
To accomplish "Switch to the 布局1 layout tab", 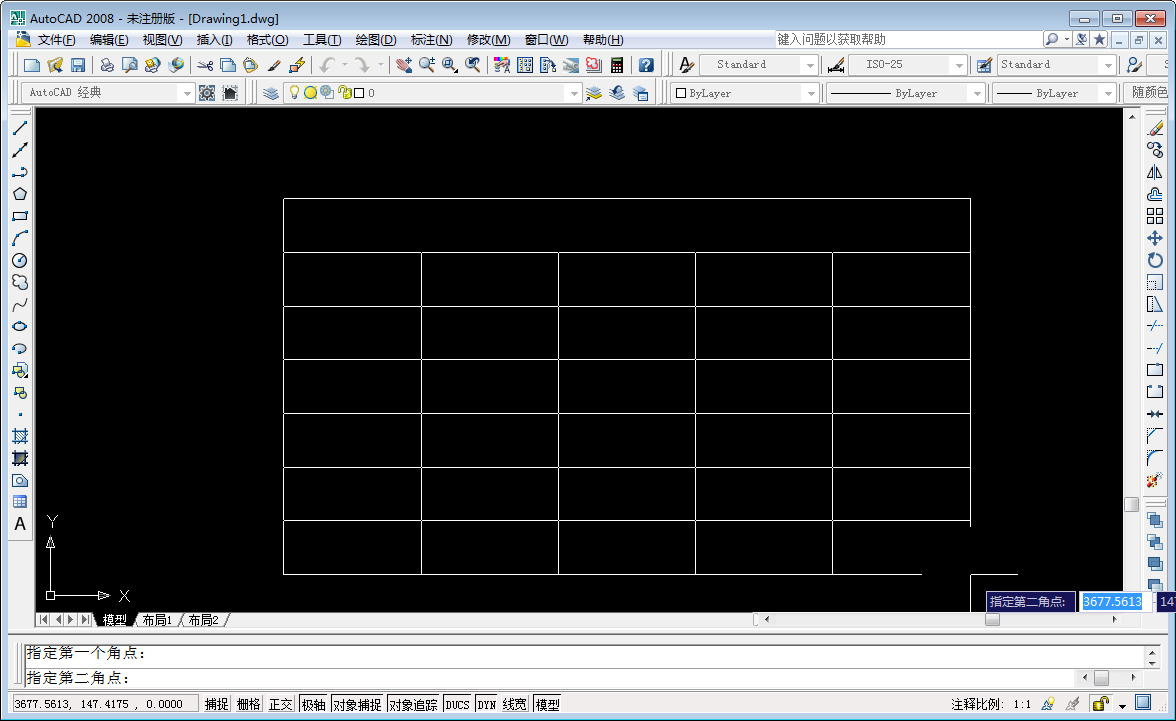I will click(155, 619).
